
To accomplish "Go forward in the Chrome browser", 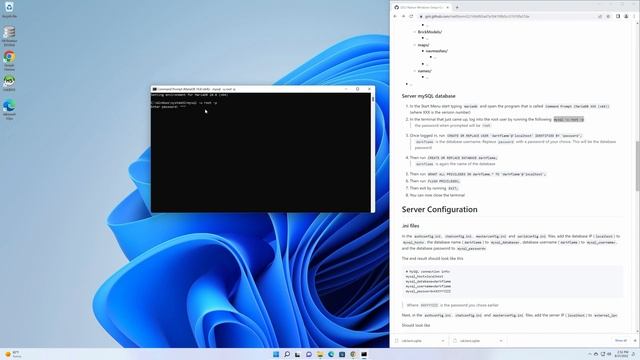I will tap(403, 16).
